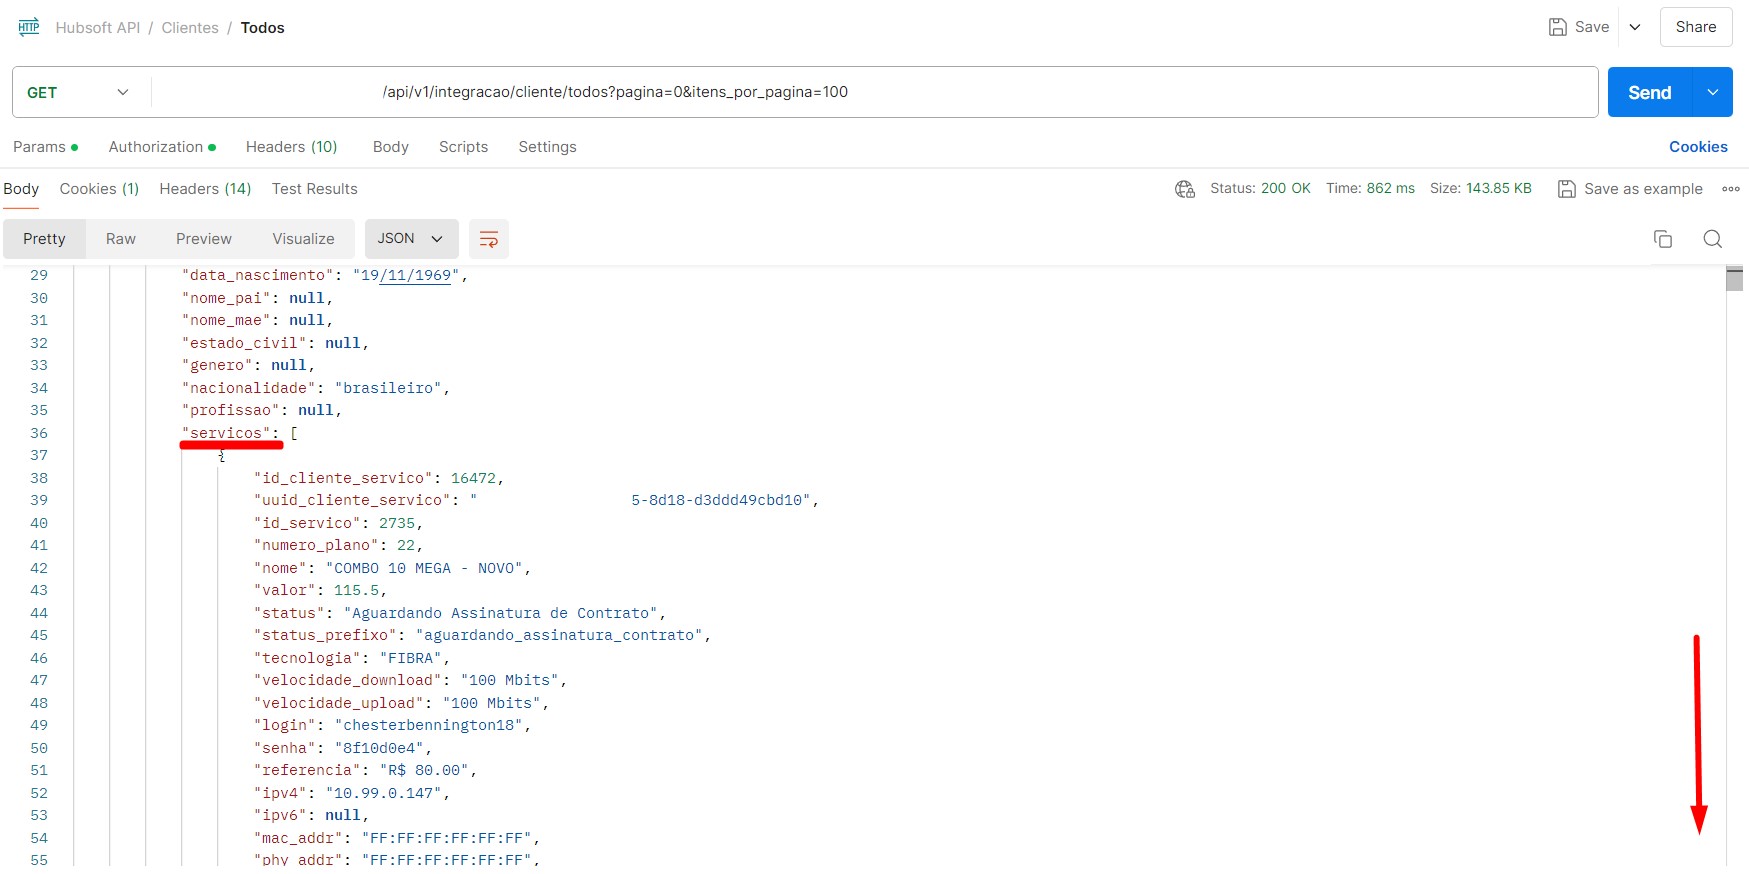Open the request Body tab
This screenshot has width=1749, height=874.
point(391,147)
